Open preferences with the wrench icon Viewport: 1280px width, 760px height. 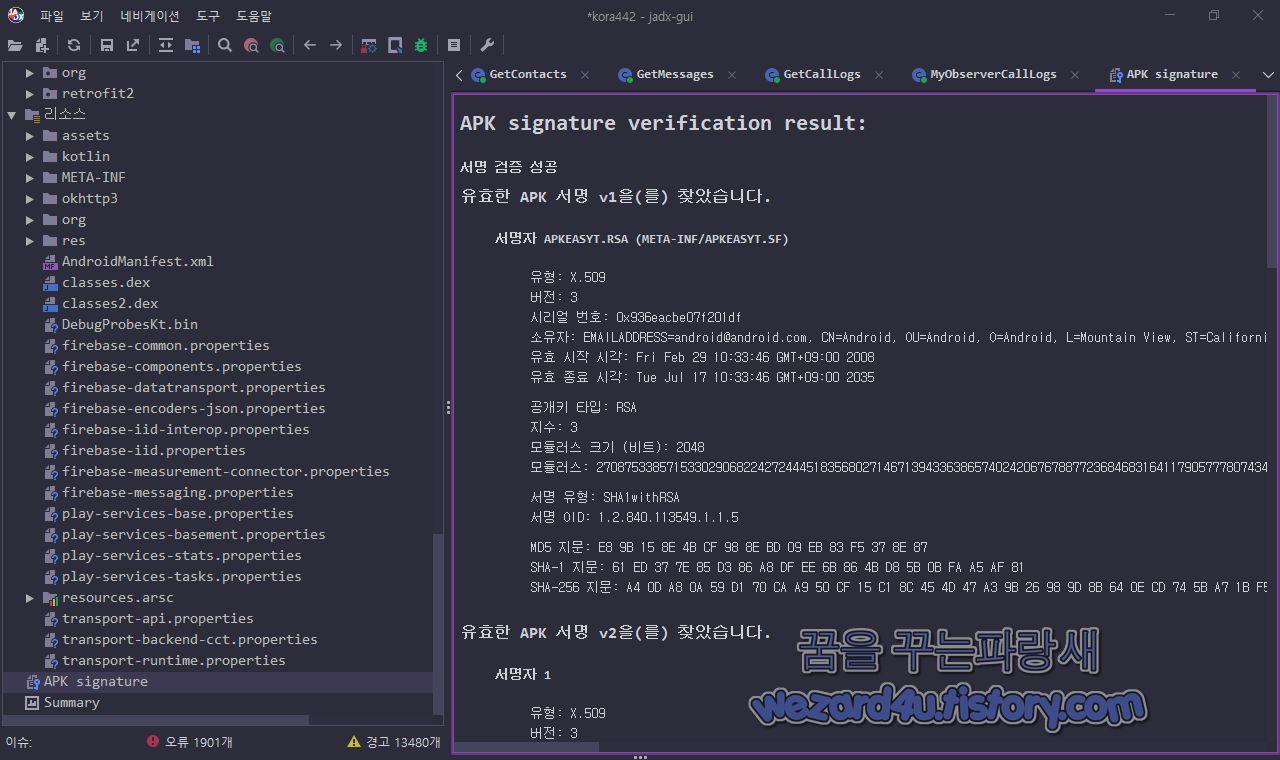(x=487, y=45)
